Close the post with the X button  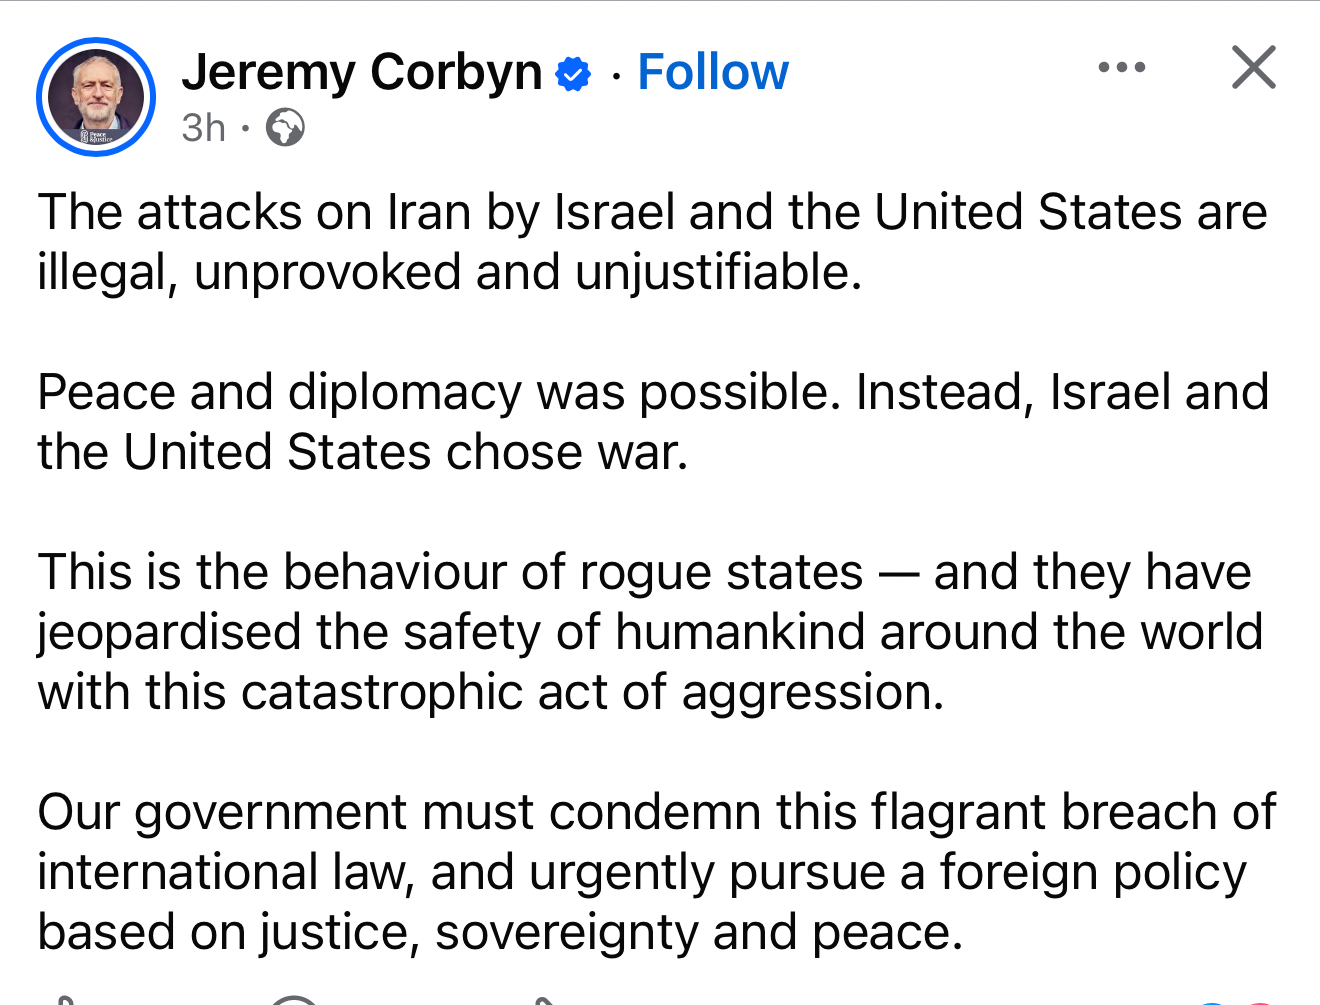tap(1253, 68)
